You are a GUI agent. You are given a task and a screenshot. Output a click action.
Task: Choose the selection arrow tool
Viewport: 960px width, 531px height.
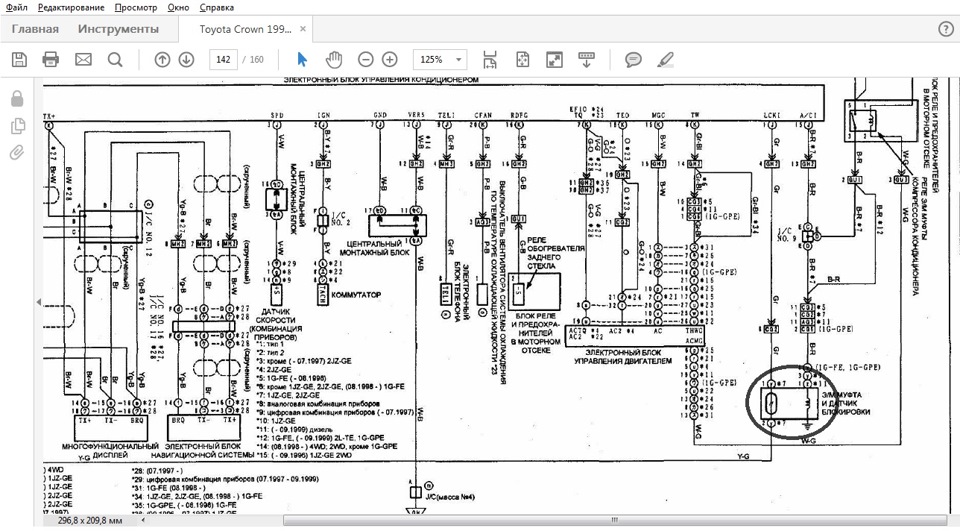302,59
